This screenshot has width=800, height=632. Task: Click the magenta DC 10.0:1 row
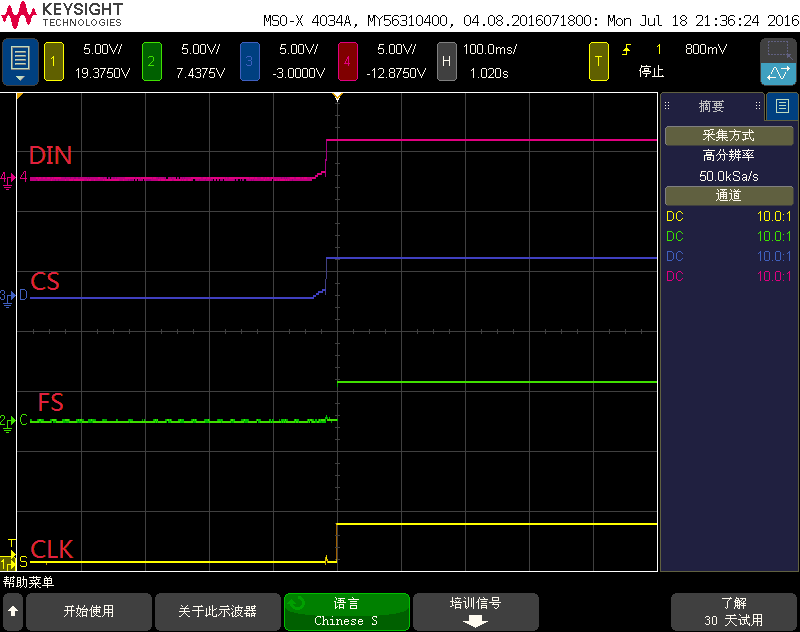click(729, 276)
